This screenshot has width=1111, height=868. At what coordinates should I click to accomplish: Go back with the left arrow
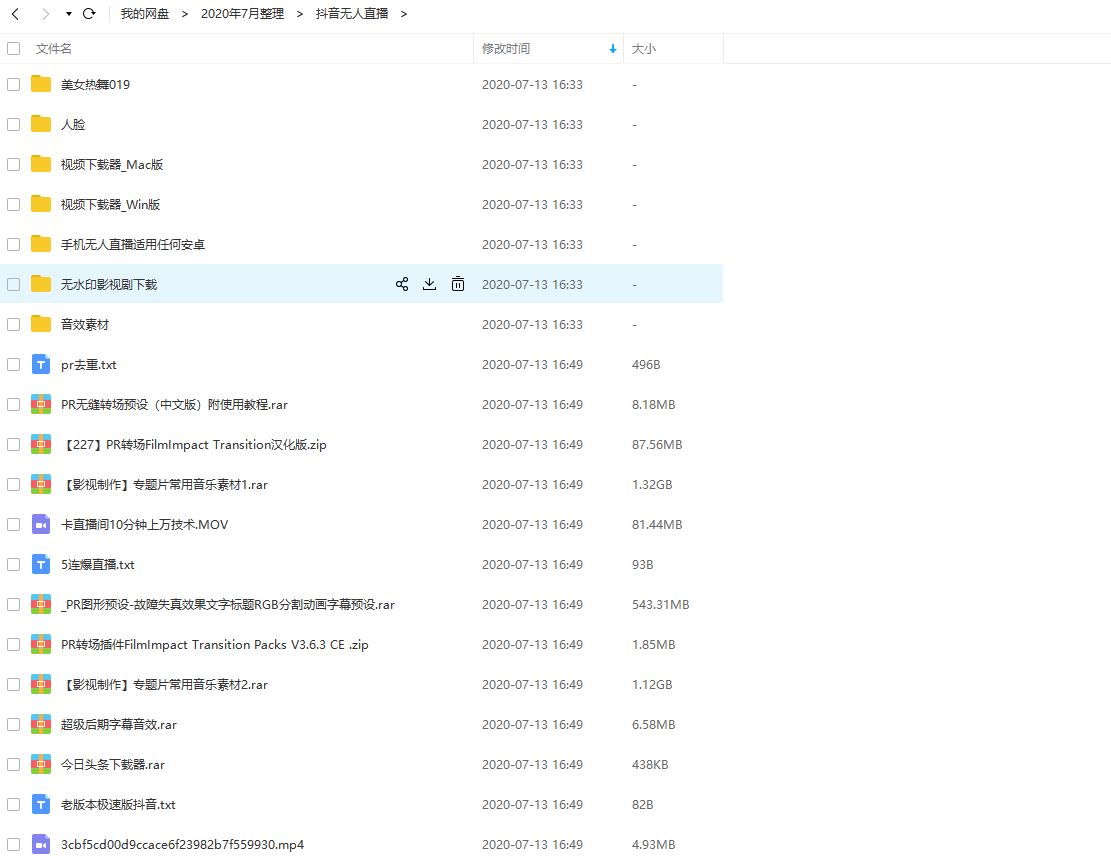point(15,13)
